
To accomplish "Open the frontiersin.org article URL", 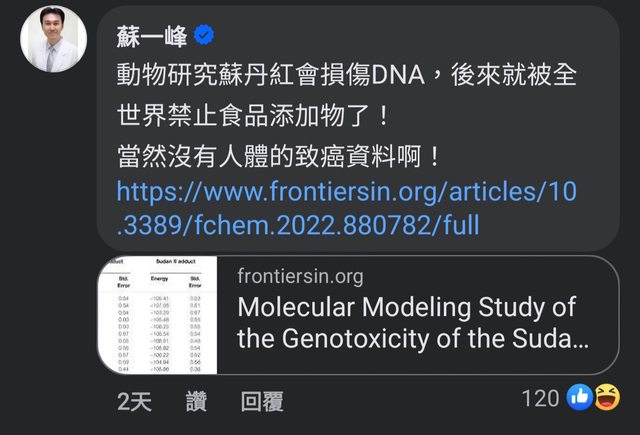I will point(346,191).
